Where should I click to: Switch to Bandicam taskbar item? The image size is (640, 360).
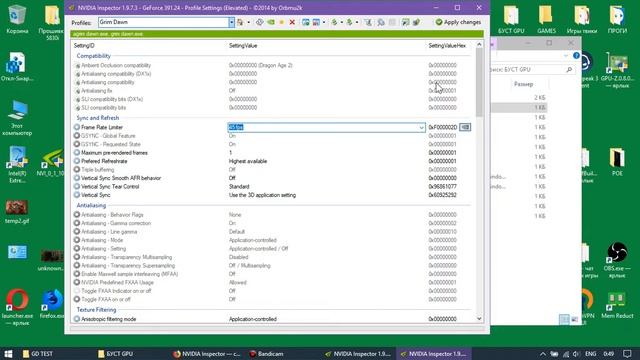[x=266, y=354]
